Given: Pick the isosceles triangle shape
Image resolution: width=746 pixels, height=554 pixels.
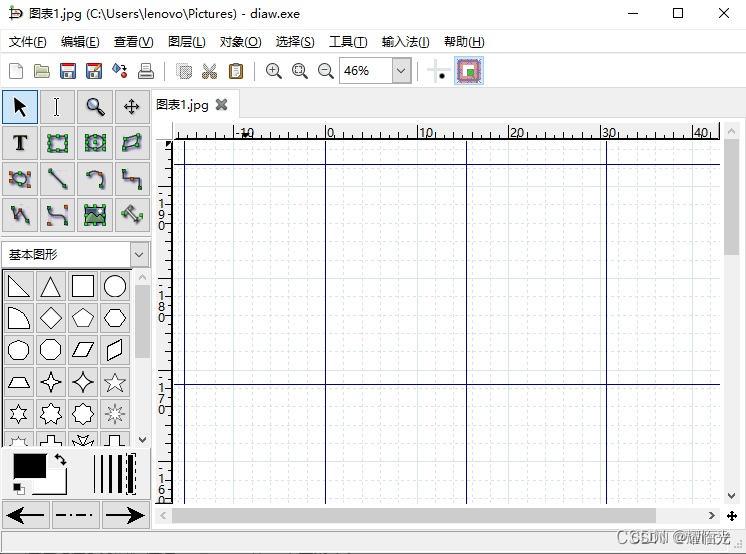Looking at the screenshot, I should click(x=51, y=287).
